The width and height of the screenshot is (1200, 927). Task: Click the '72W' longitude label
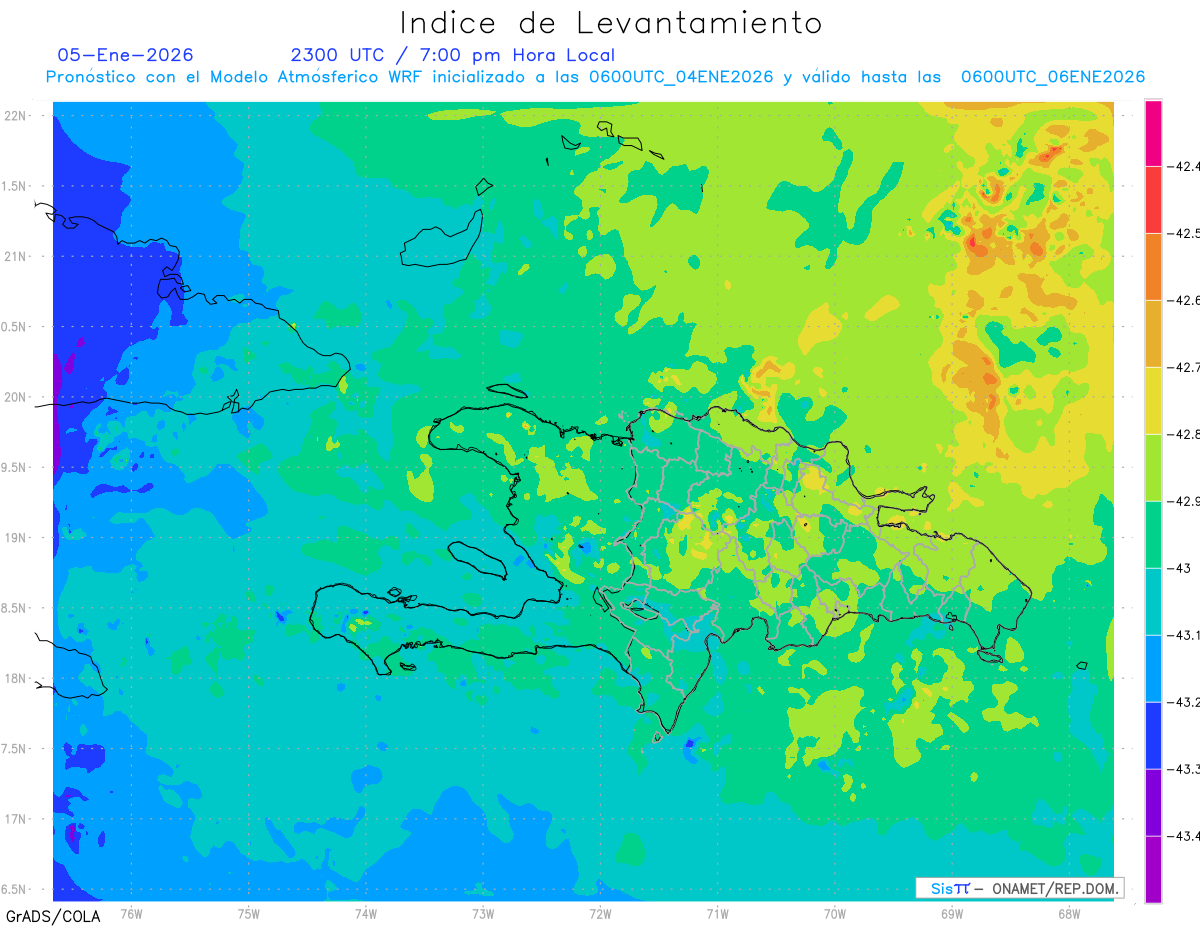coord(600,913)
